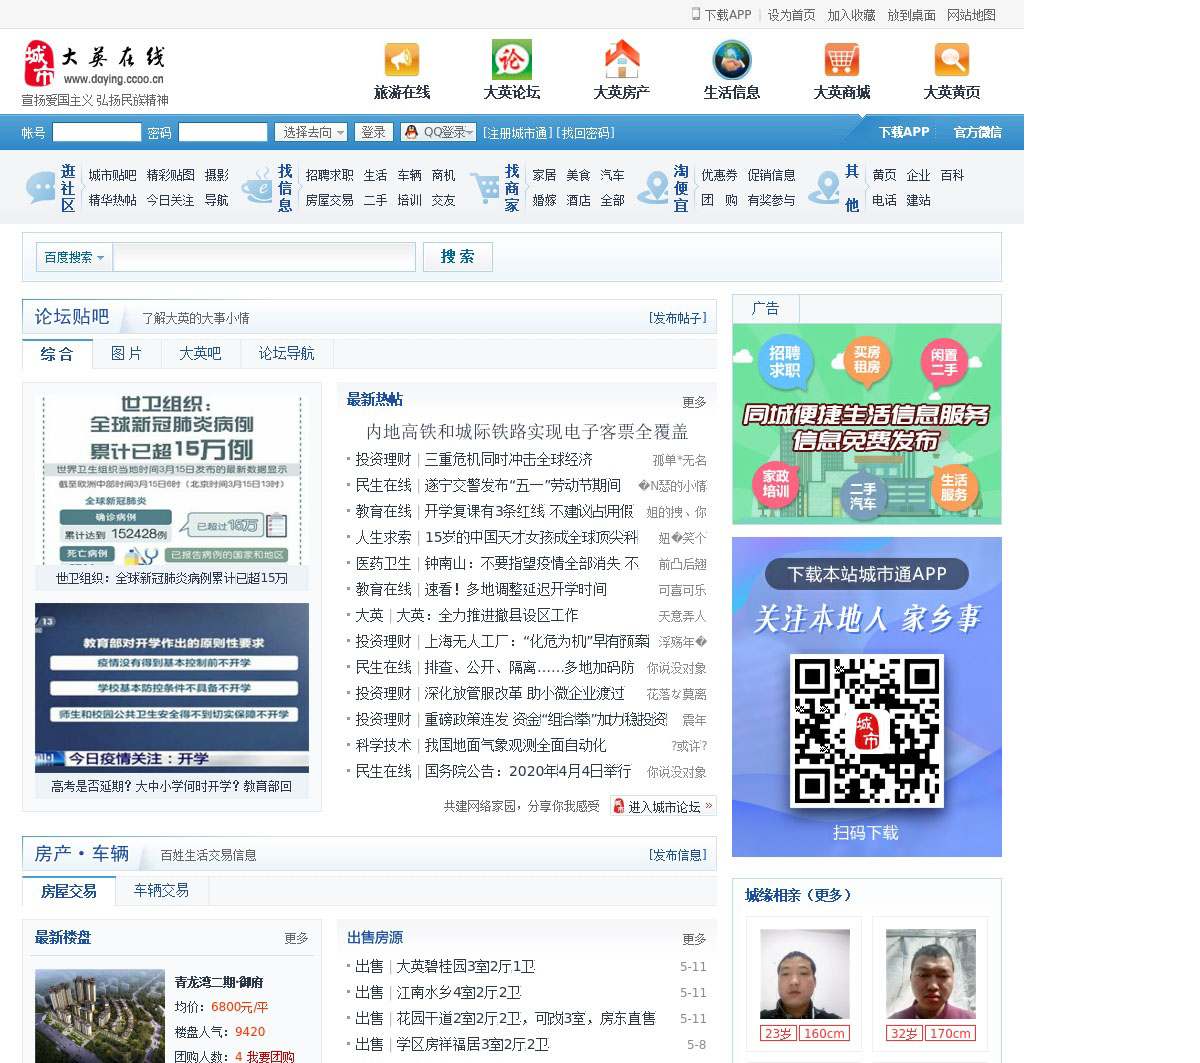Click 生活服务 bubble in the ad
1200x1063 pixels.
954,488
